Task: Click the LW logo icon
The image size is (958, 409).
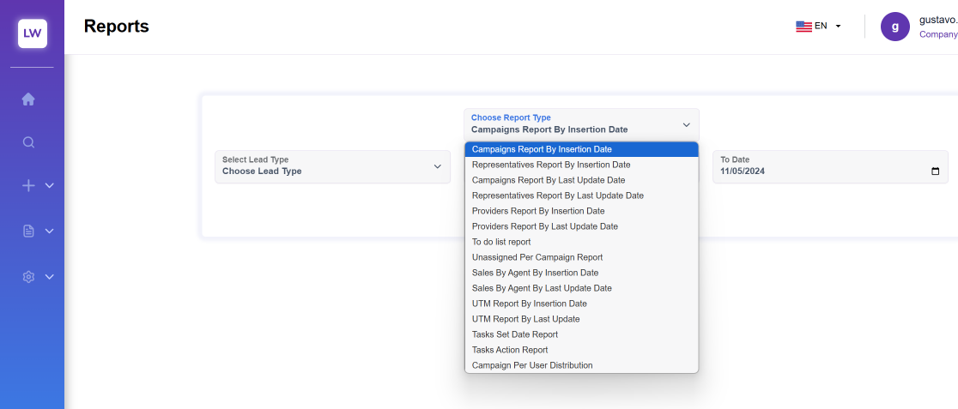Action: (x=32, y=33)
